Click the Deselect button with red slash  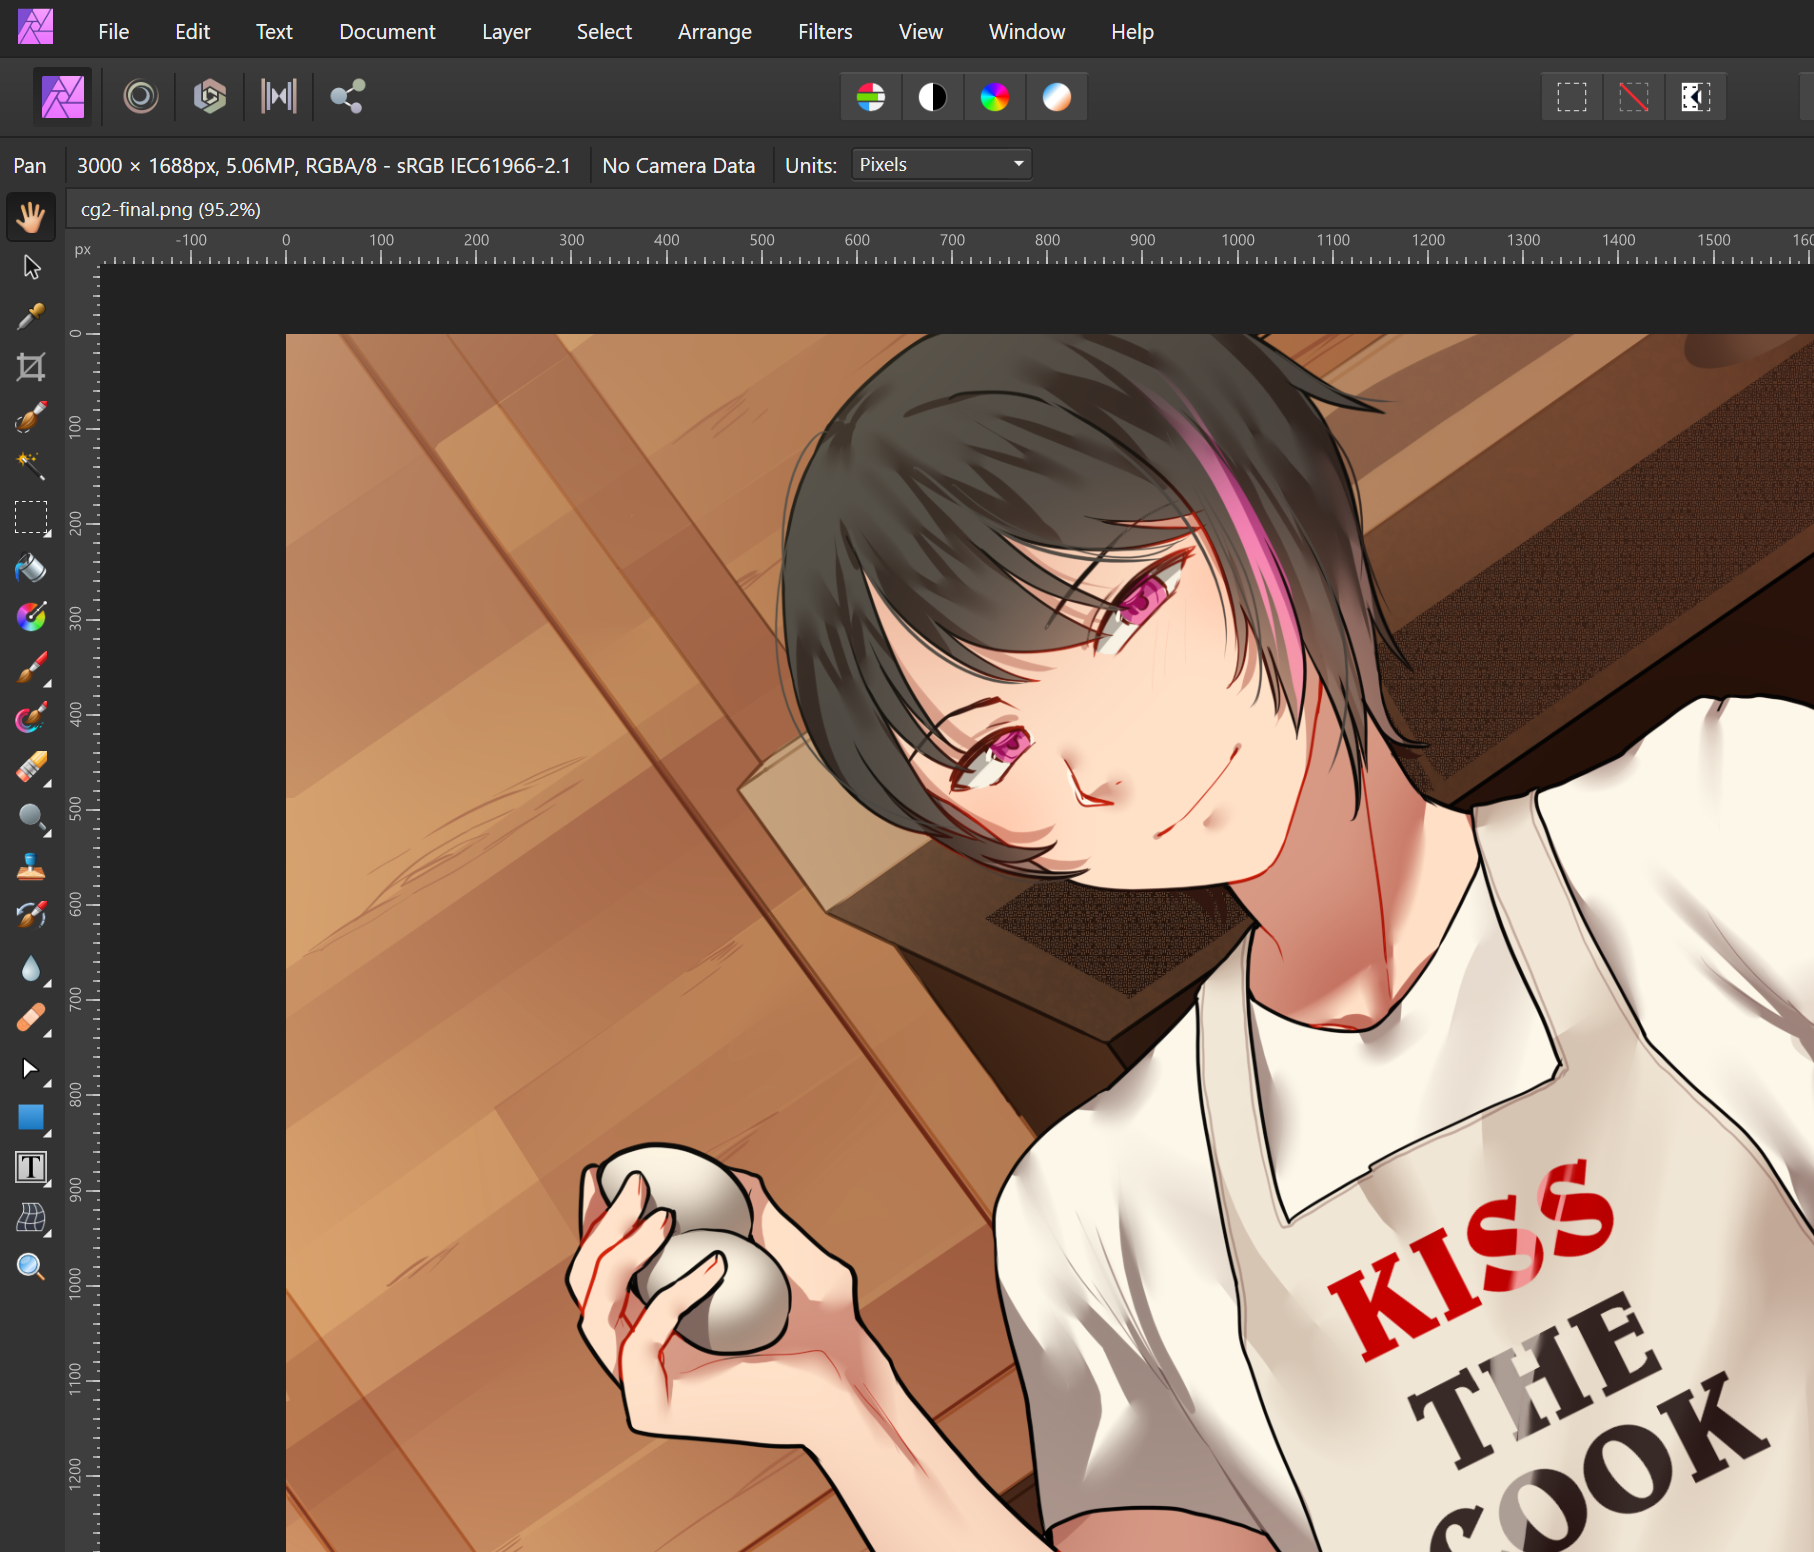[x=1634, y=97]
